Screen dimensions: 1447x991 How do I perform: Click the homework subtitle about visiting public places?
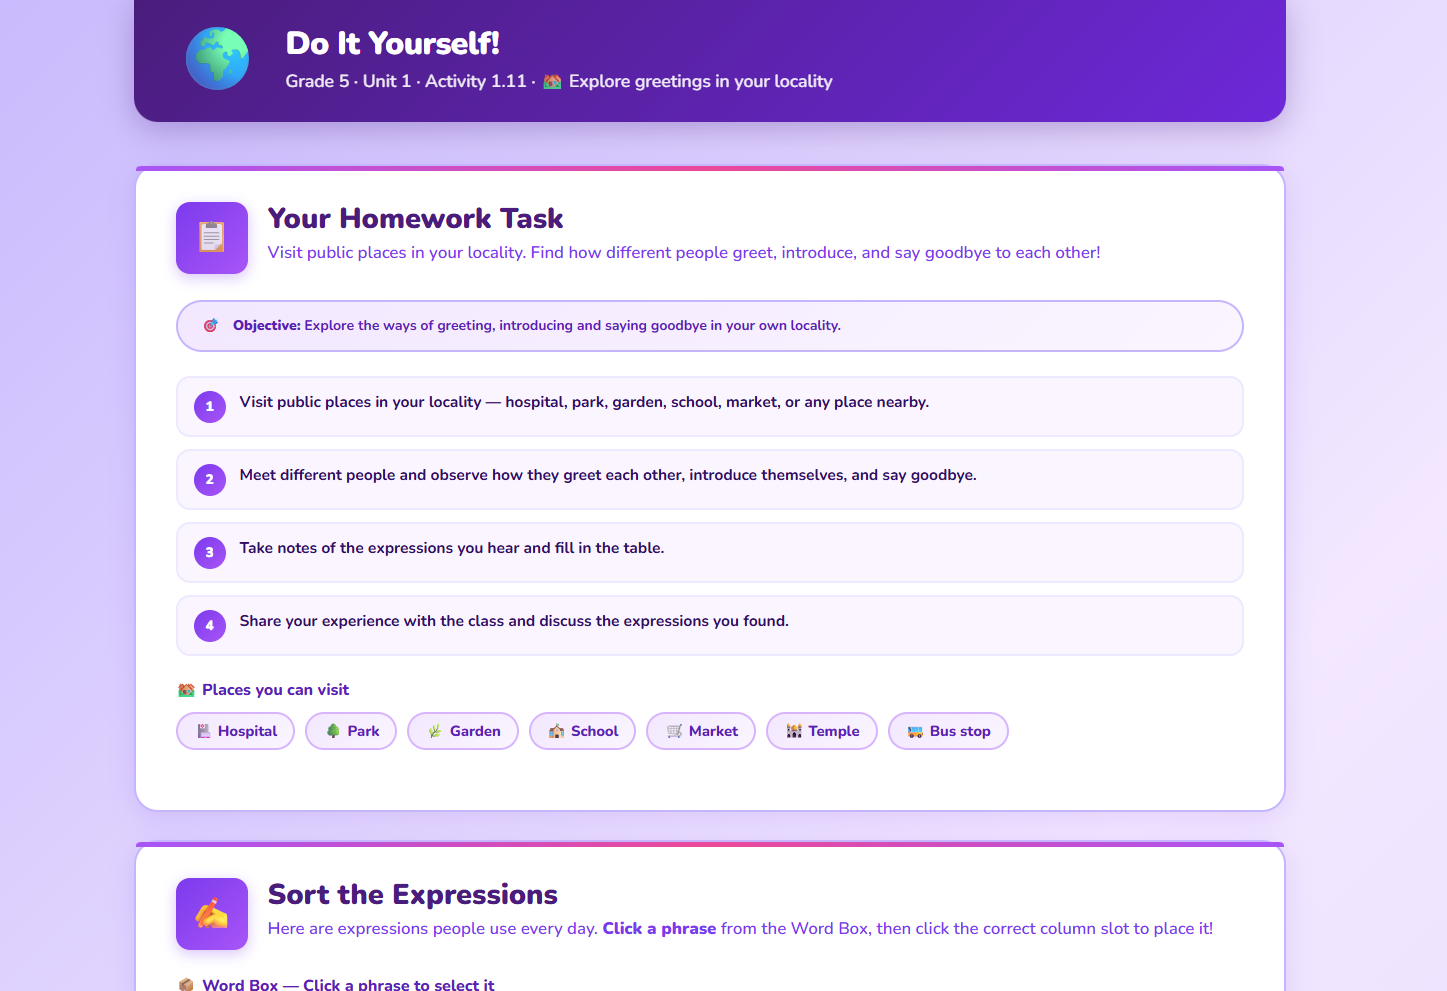pyautogui.click(x=684, y=253)
